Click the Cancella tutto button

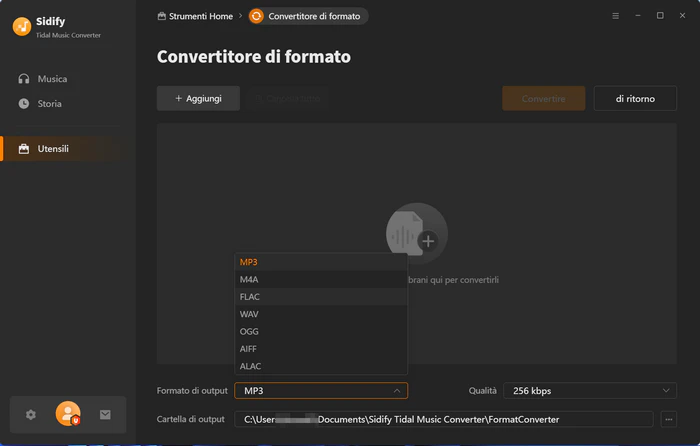tap(288, 99)
